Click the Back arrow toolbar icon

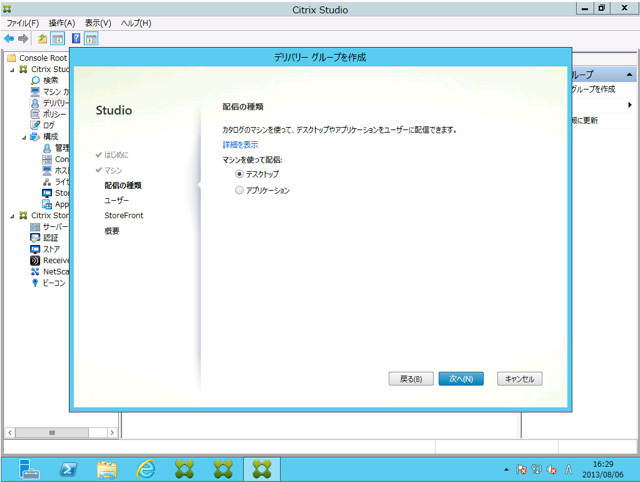pos(9,39)
